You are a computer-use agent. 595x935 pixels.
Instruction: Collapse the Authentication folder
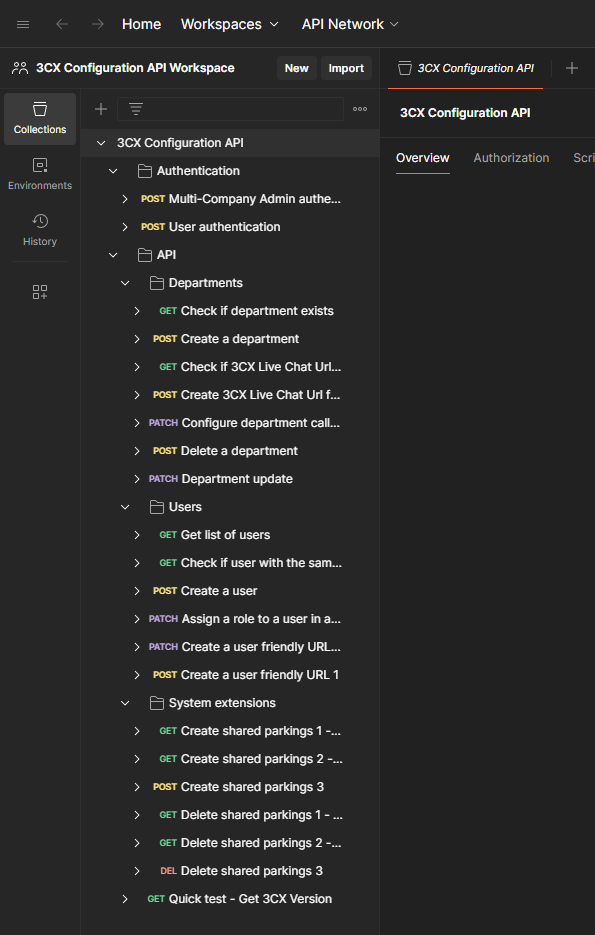pos(113,171)
